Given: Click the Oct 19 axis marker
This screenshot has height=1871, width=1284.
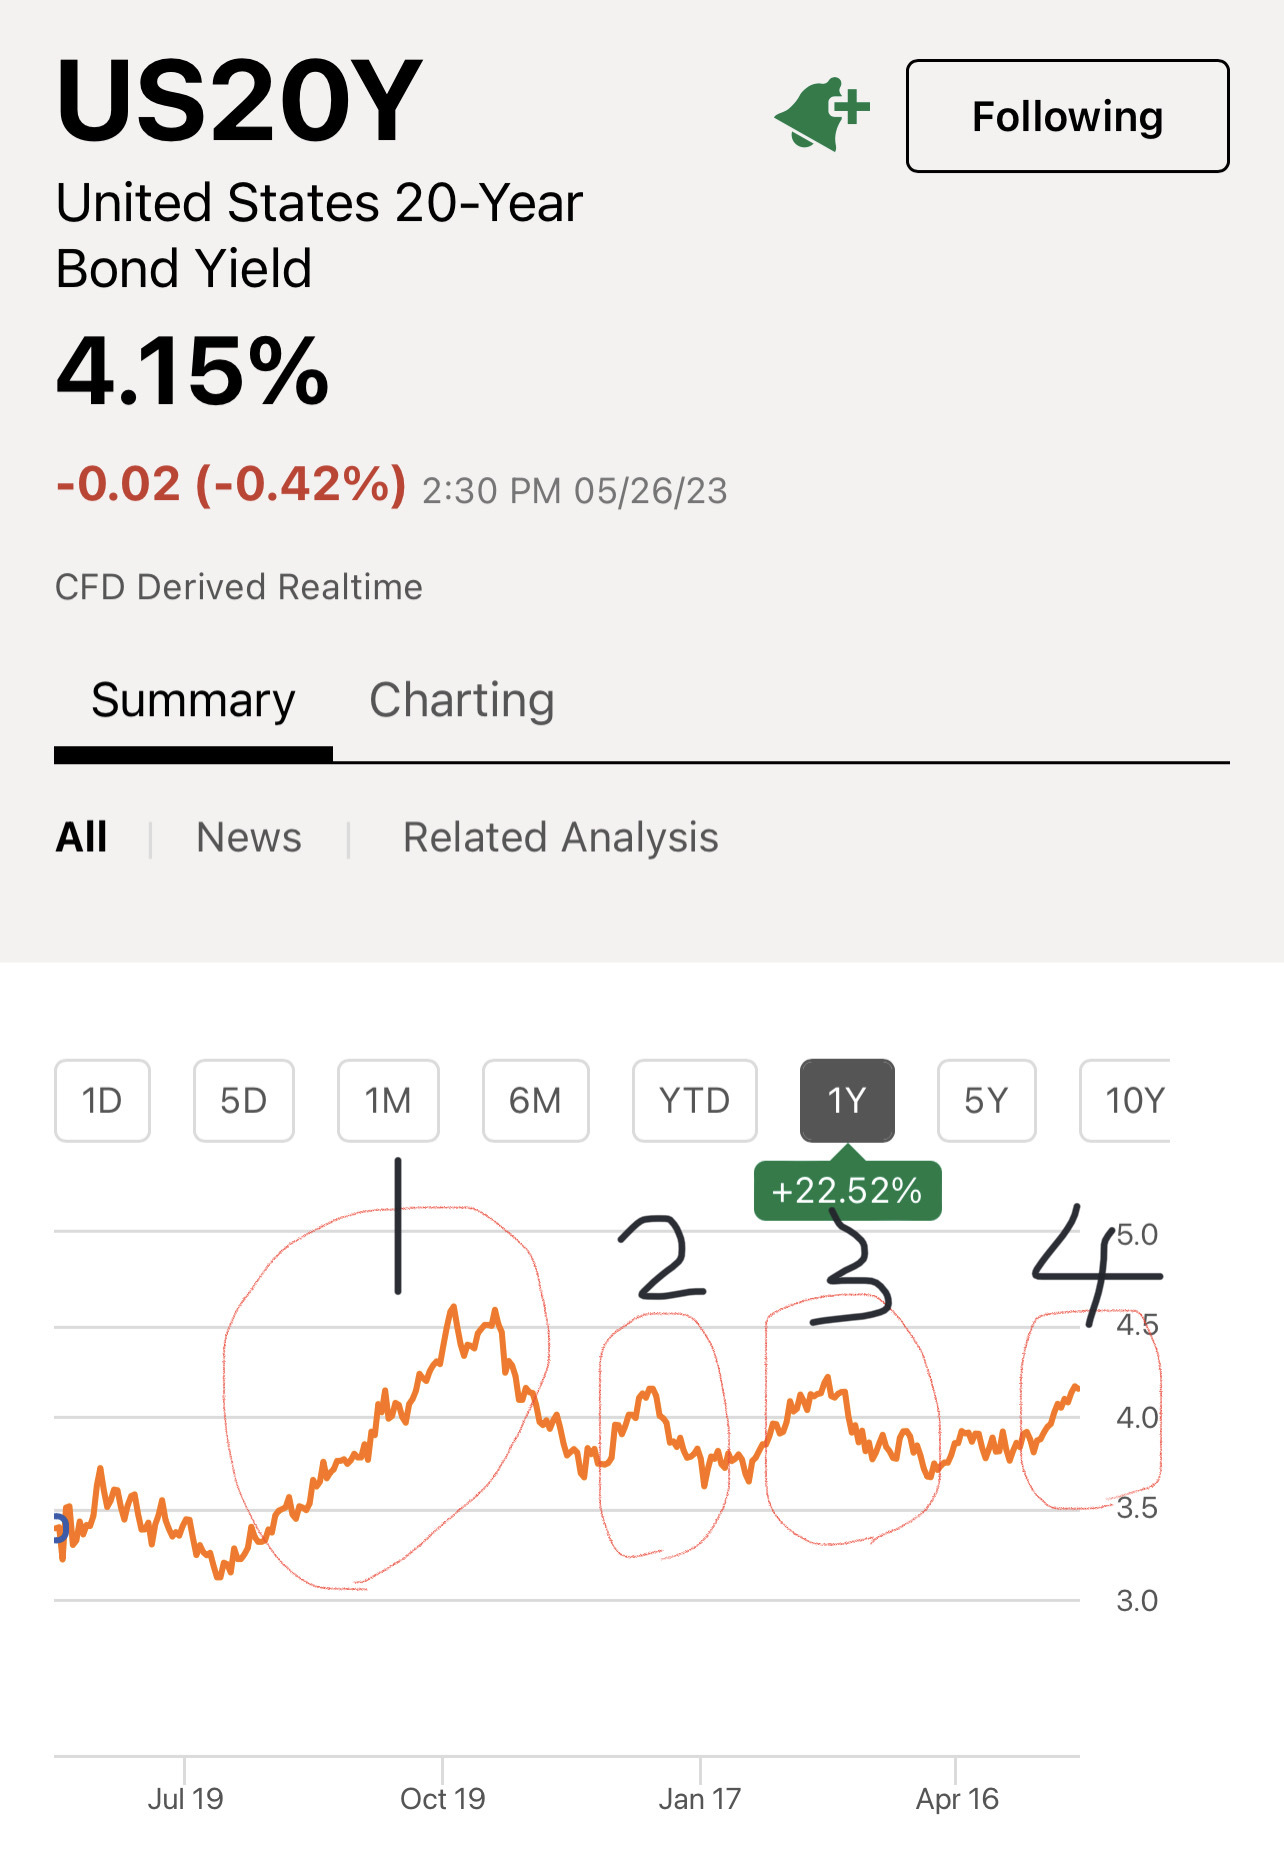Looking at the screenshot, I should point(442,1799).
